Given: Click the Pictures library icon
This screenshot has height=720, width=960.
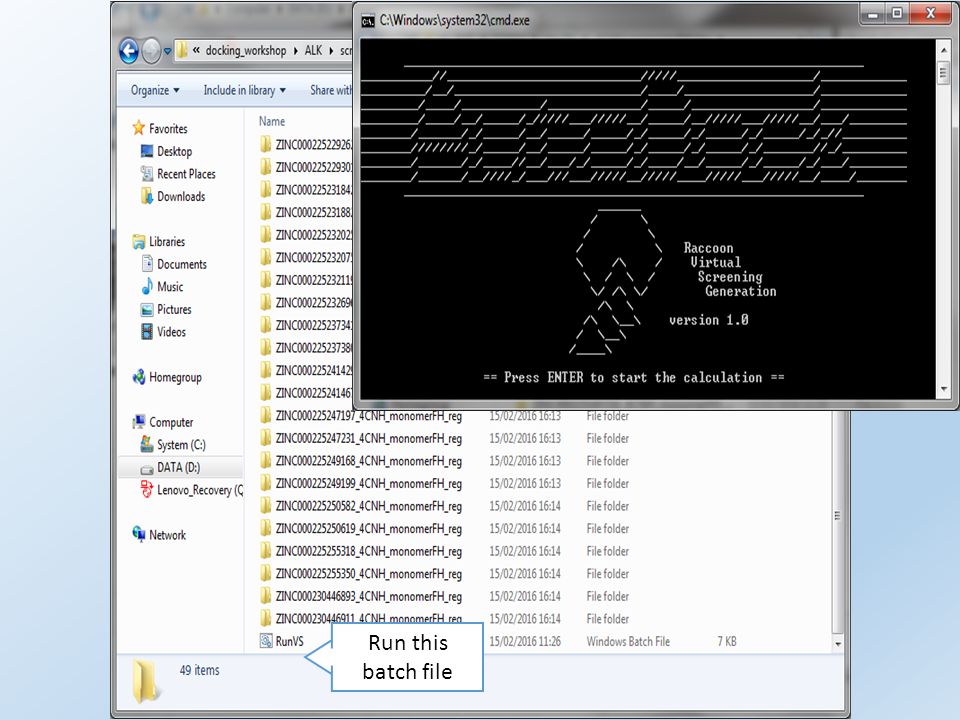Looking at the screenshot, I should 147,309.
